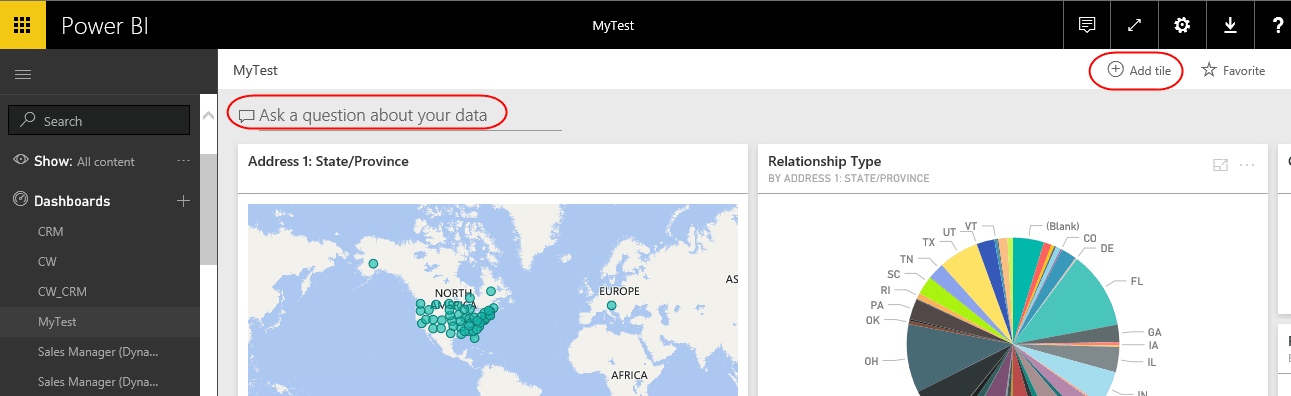Enter full screen mode with arrows icon
This screenshot has height=396, width=1291.
1135,25
